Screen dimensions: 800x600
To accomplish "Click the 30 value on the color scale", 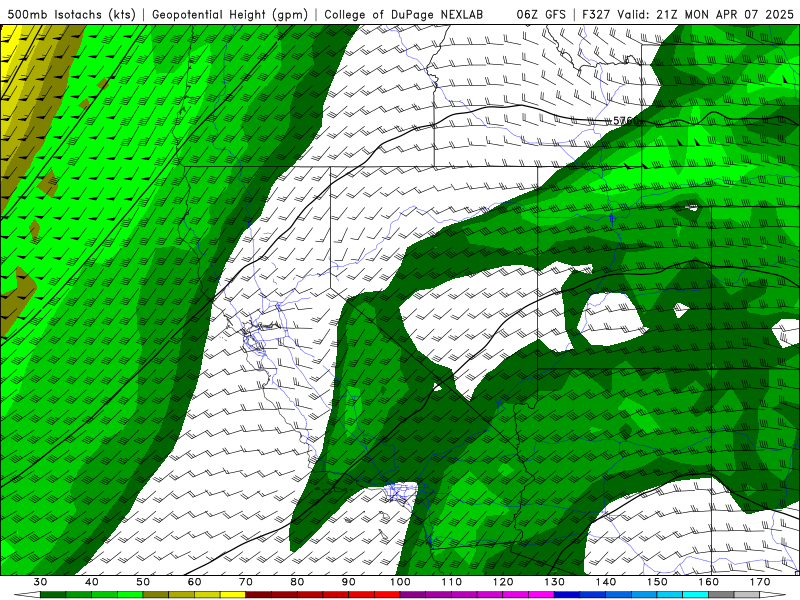I will coord(40,582).
